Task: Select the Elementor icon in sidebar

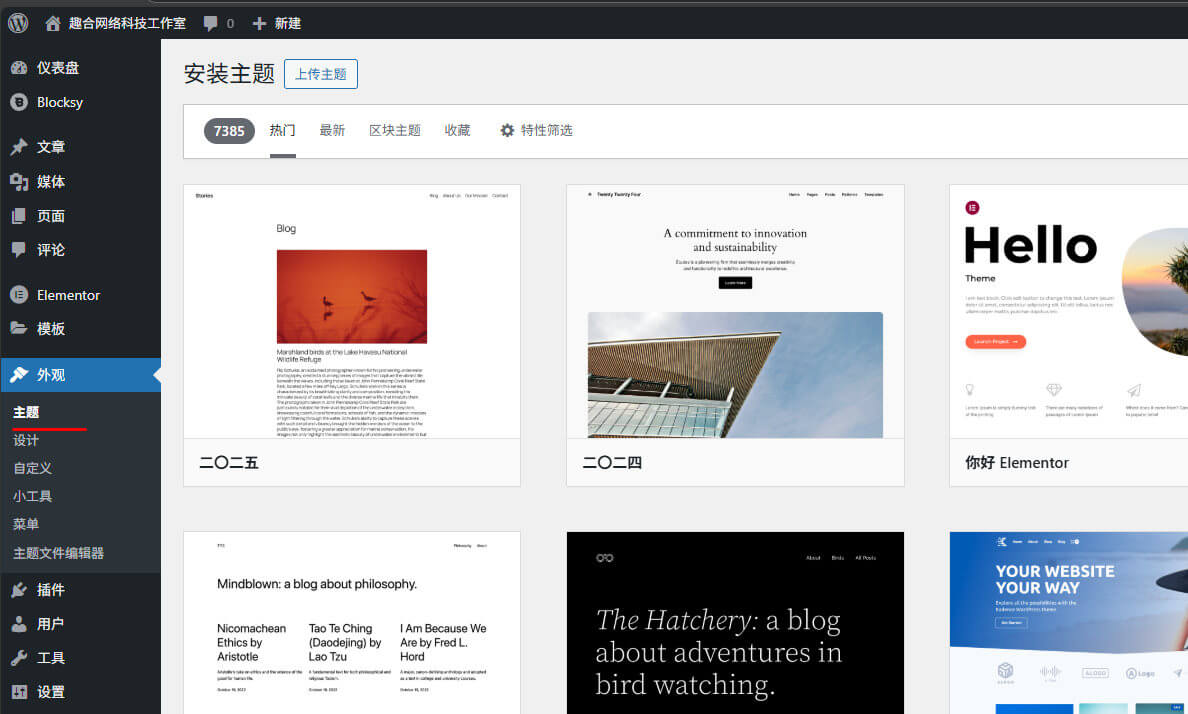Action: click(18, 295)
